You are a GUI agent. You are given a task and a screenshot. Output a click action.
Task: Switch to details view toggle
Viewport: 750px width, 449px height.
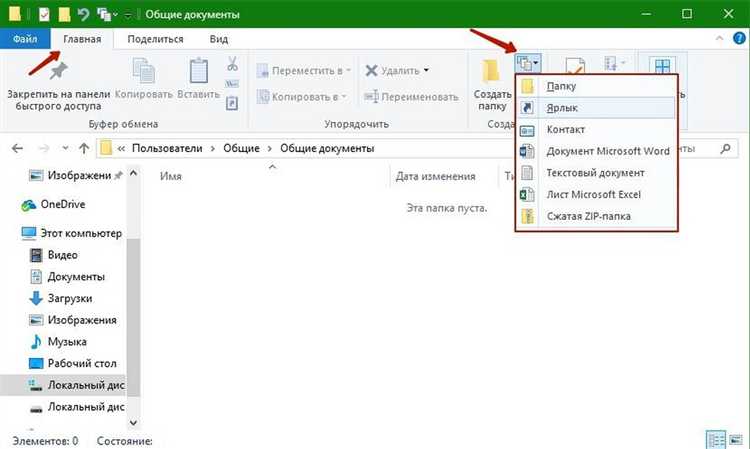tap(716, 440)
